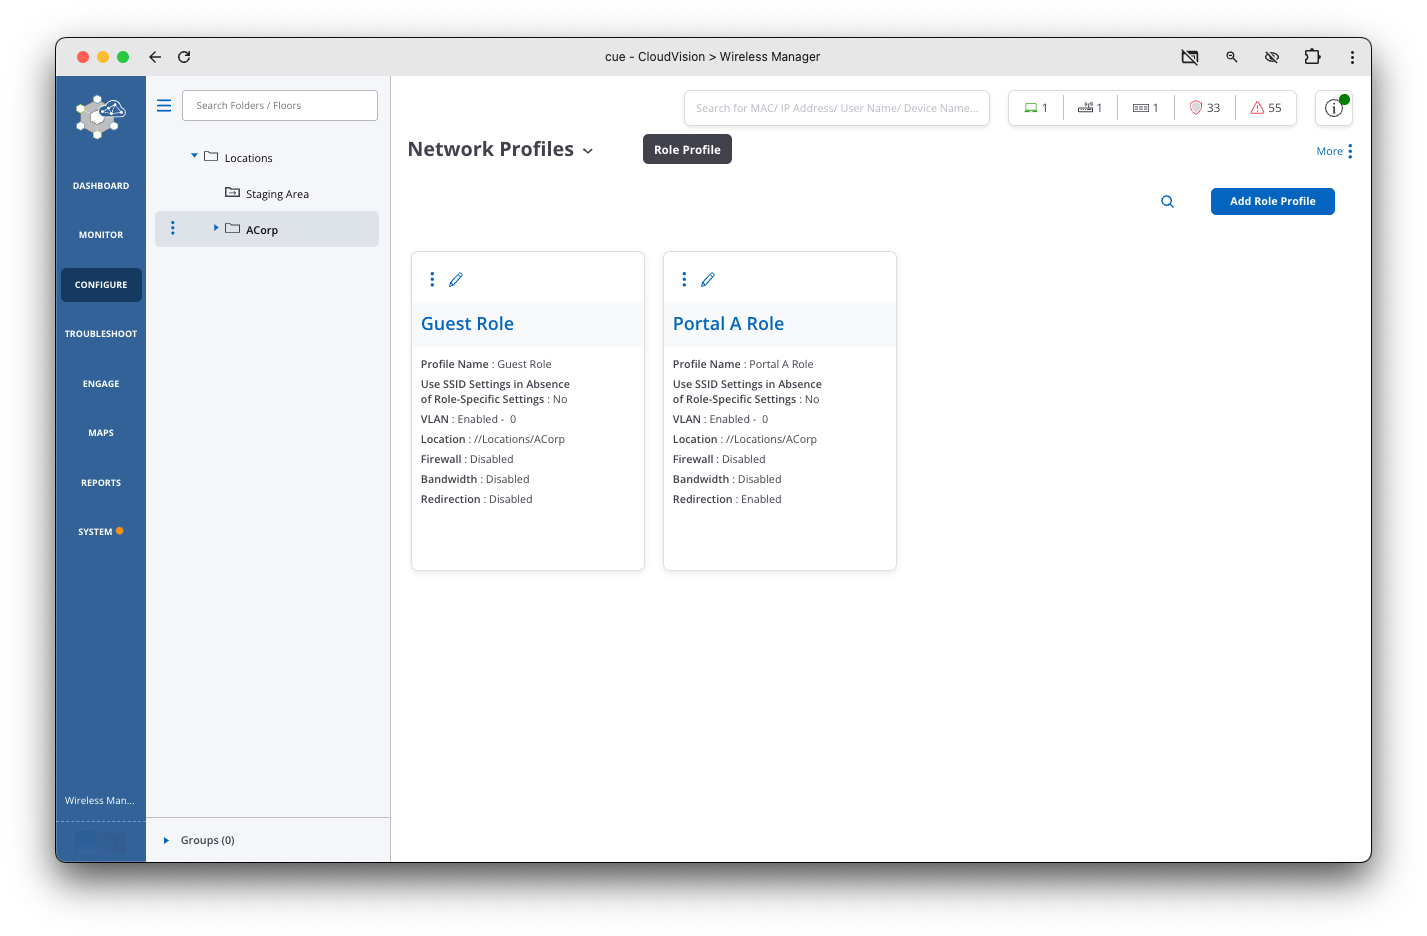Click the Search Folders / Floors field
Screen dimensions: 1427x936
280,106
